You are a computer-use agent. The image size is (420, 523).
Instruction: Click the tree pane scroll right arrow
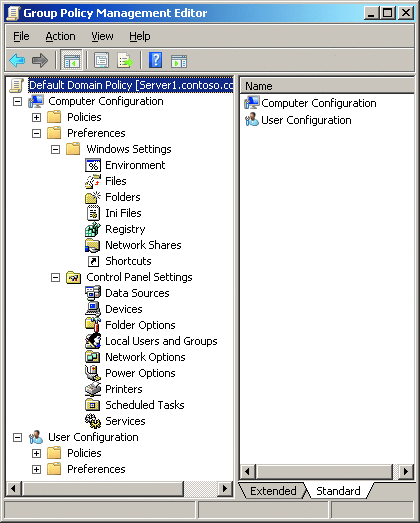click(225, 489)
